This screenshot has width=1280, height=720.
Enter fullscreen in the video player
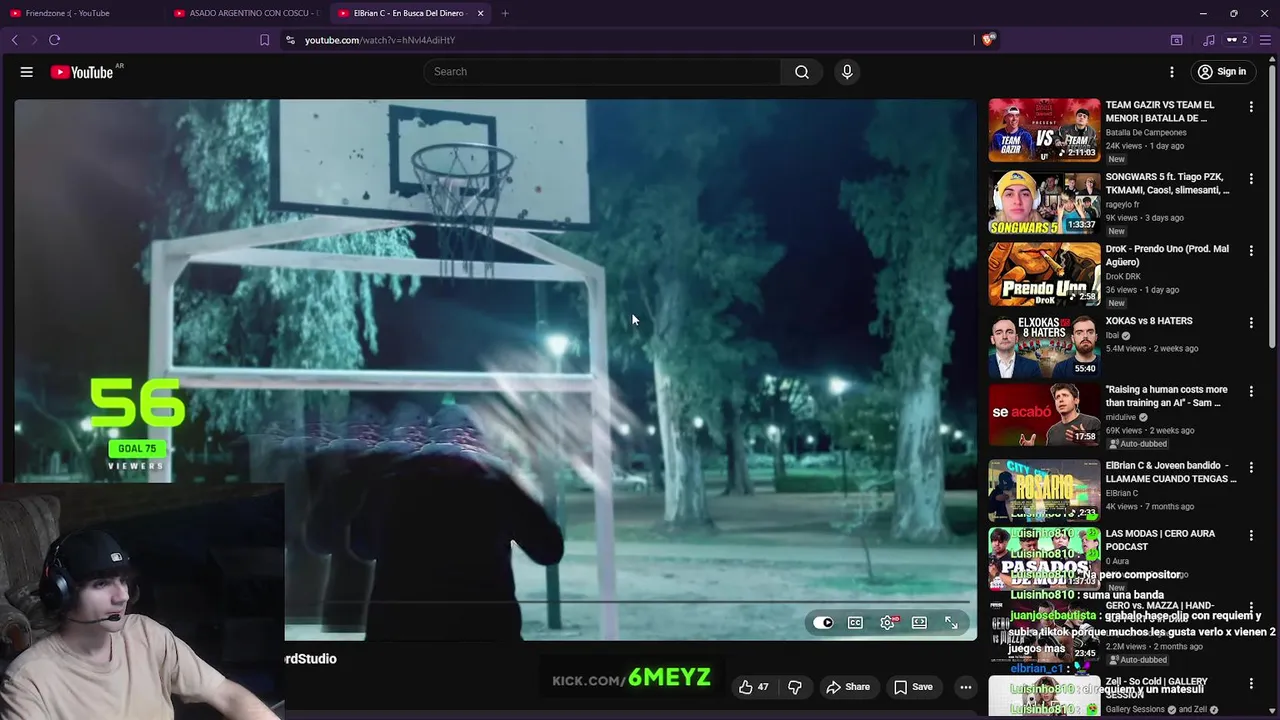[951, 622]
